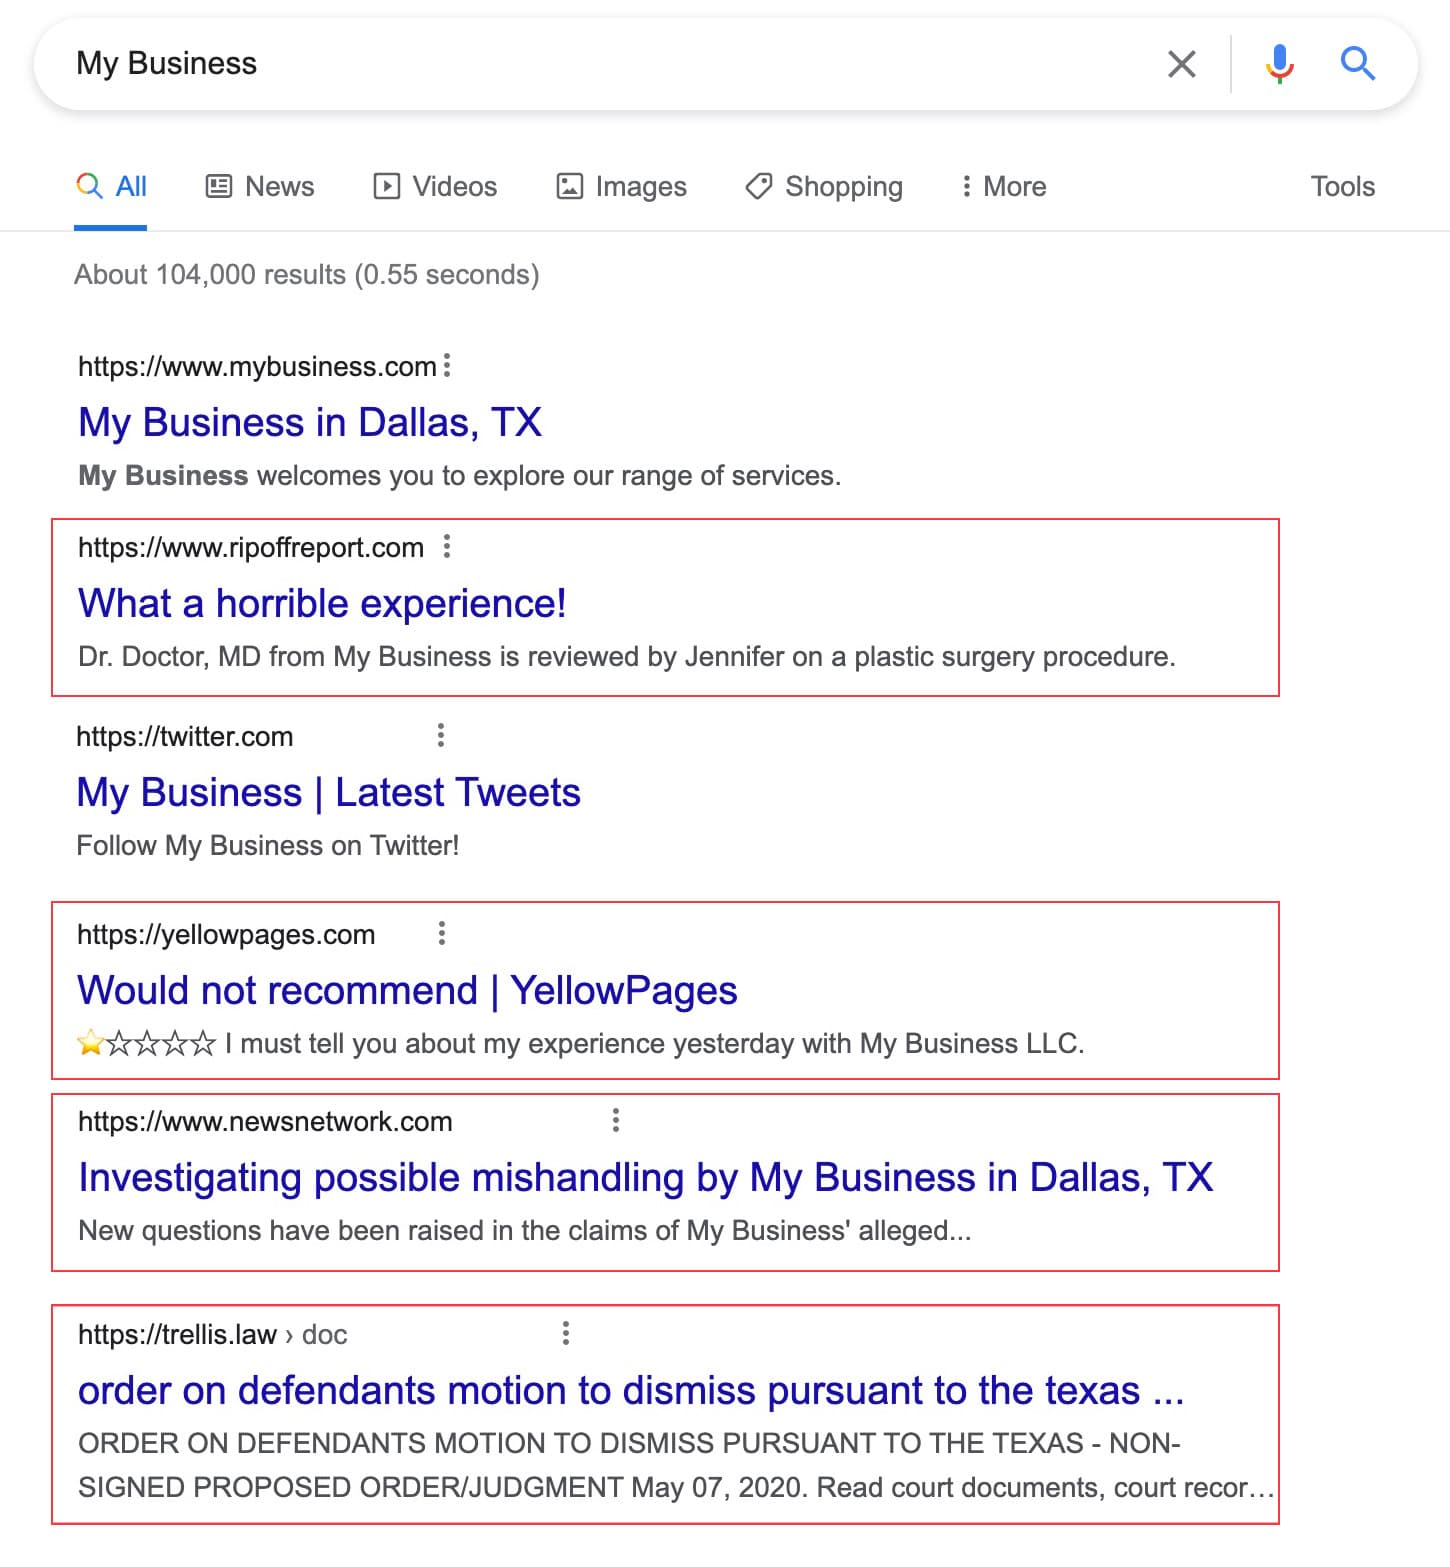The image size is (1450, 1567).
Task: Click snippet starting 'Dr. Doctor, MD from'
Action: click(627, 657)
